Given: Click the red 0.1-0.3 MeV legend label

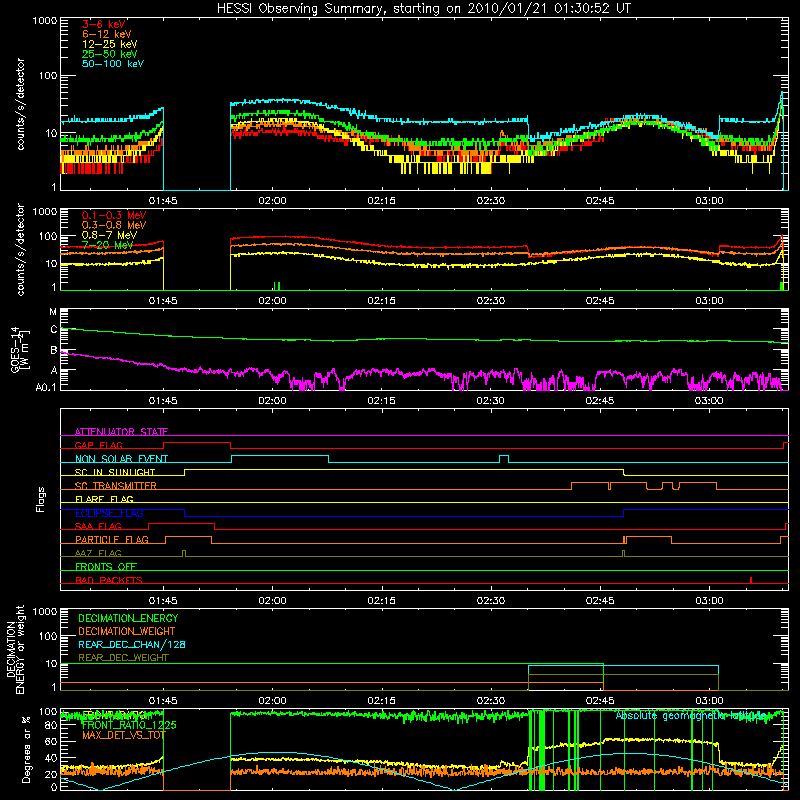Looking at the screenshot, I should coord(114,215).
